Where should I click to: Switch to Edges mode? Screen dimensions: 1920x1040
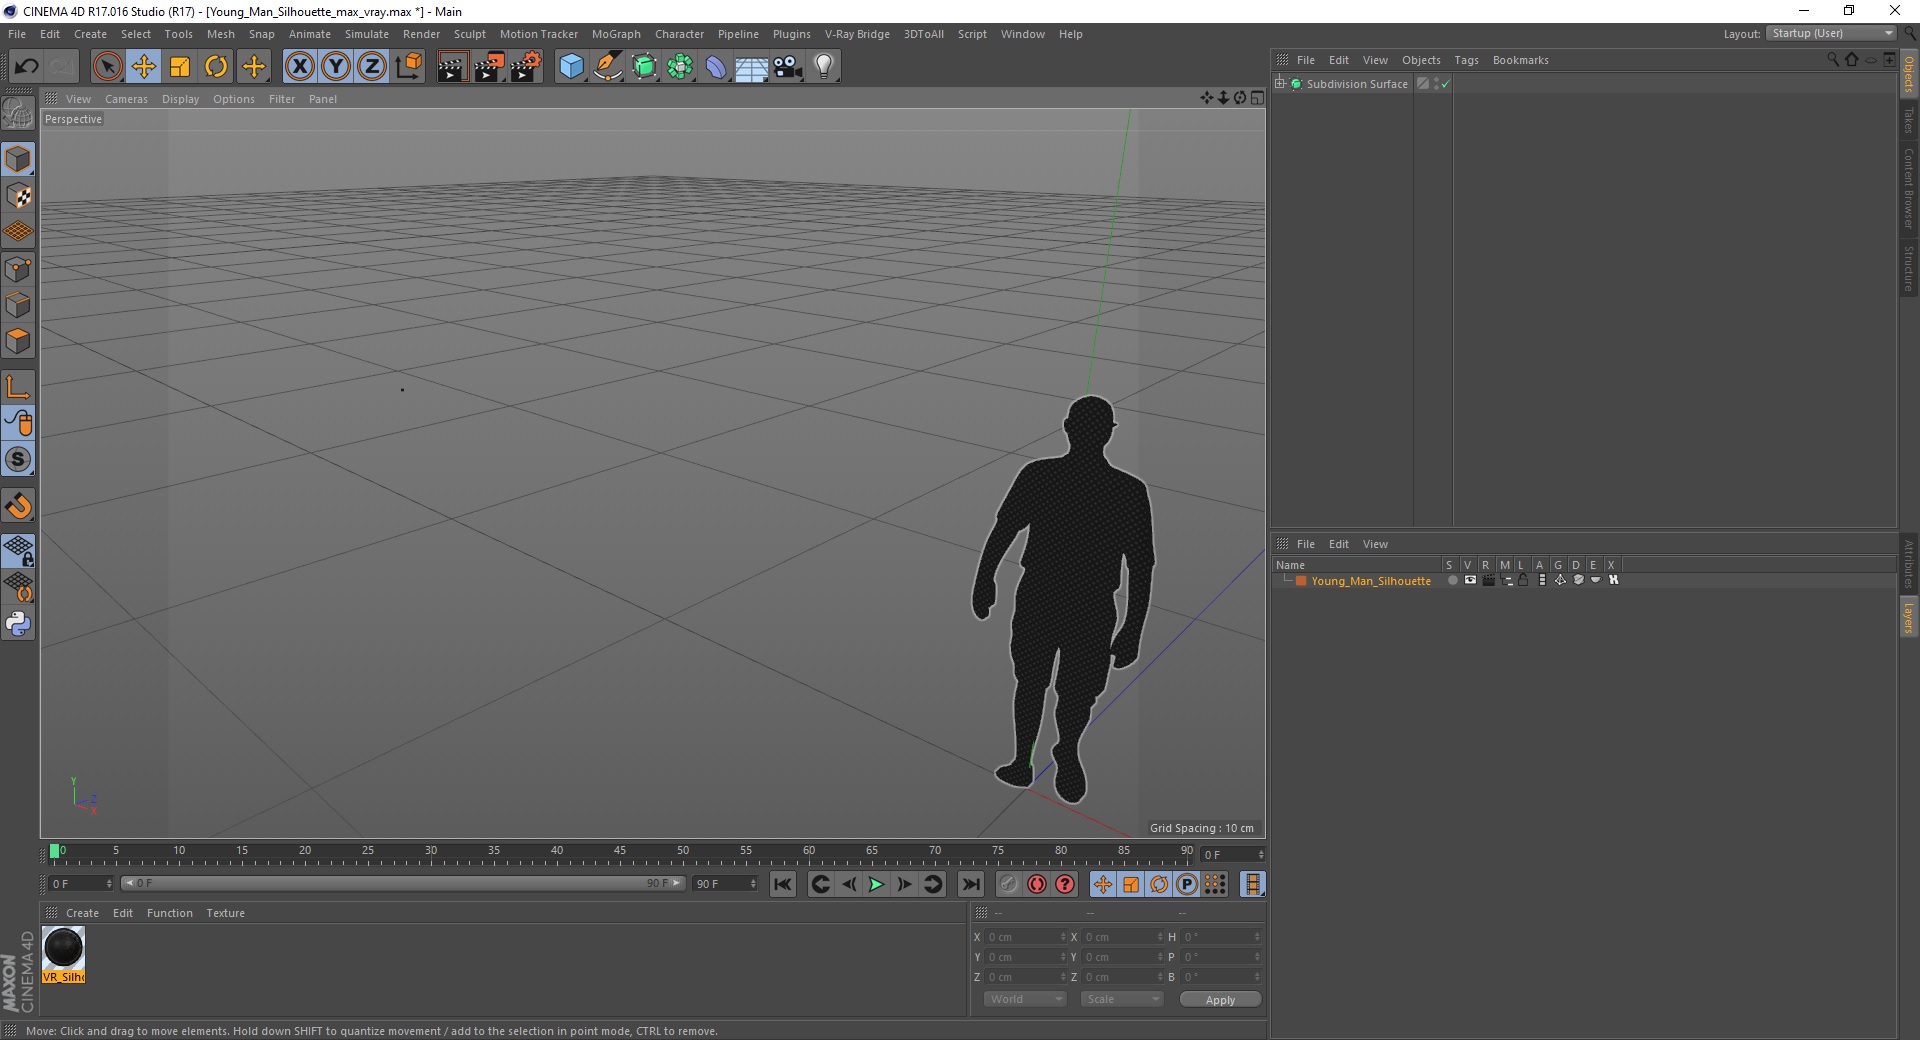[x=18, y=305]
